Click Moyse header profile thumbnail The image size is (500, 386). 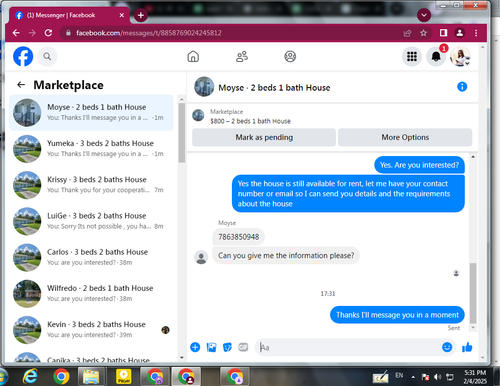[204, 87]
